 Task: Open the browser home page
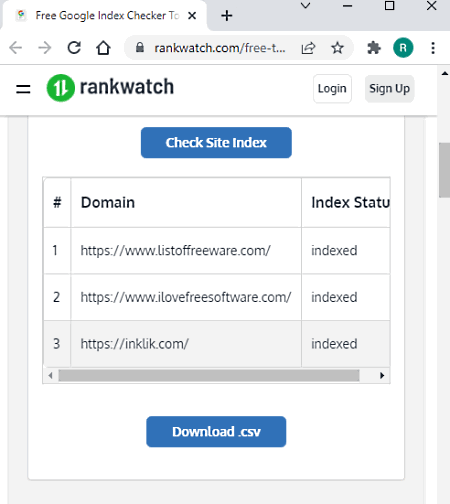point(103,48)
